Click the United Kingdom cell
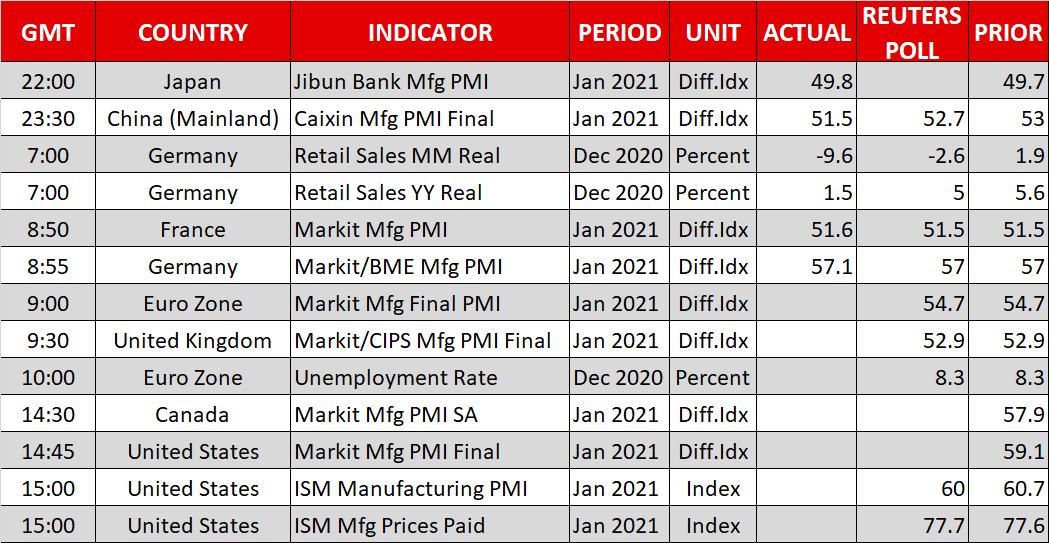Screen dimensions: 1049x543 (193, 341)
